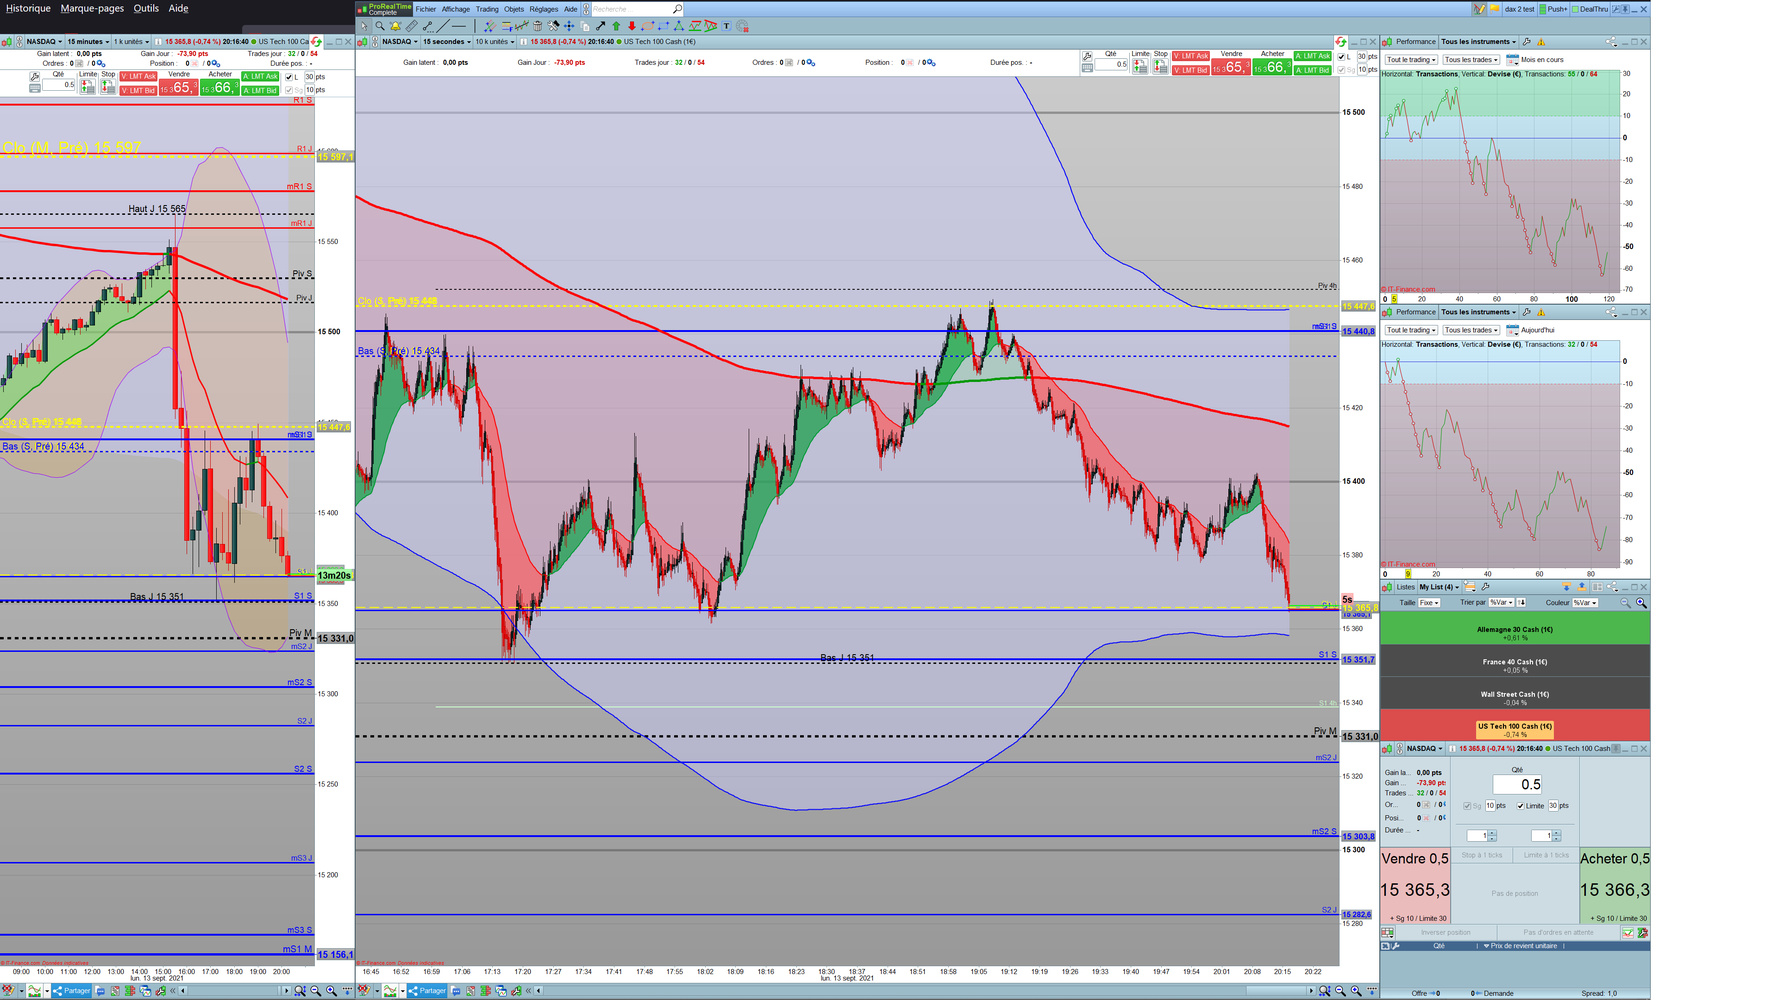The image size is (1778, 1000).
Task: Click the yellow flag icon in title bar
Action: pos(1496,9)
